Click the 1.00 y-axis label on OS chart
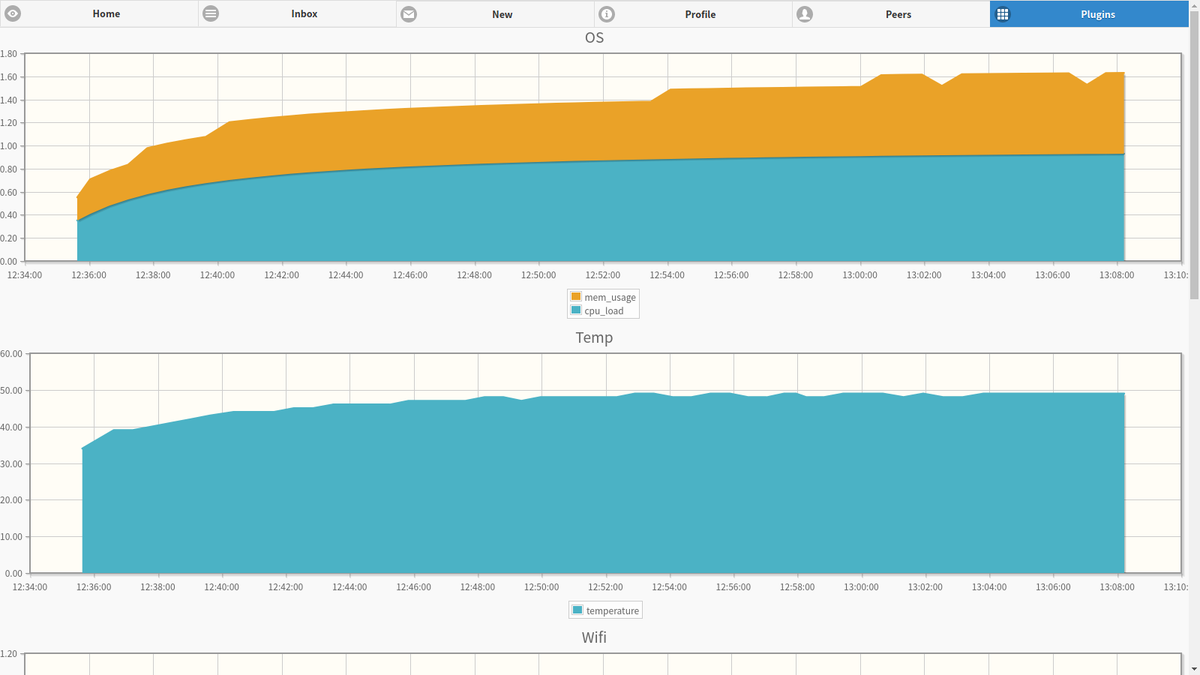Viewport: 1200px width, 675px height. [x=10, y=146]
